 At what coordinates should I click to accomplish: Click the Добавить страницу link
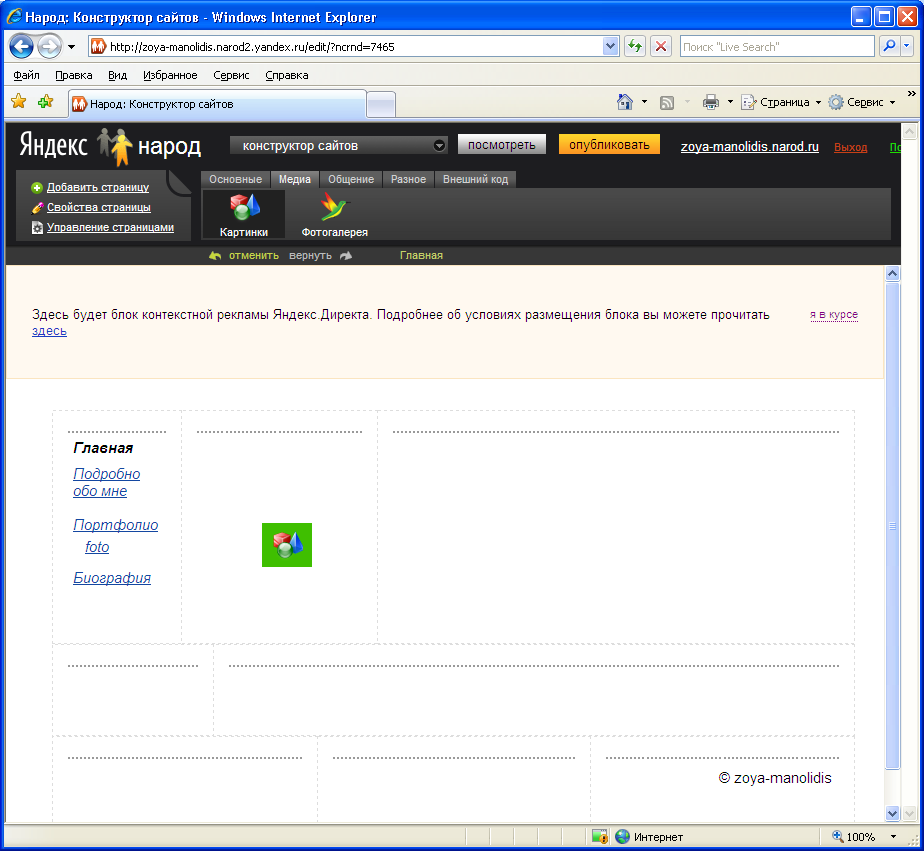pos(98,187)
